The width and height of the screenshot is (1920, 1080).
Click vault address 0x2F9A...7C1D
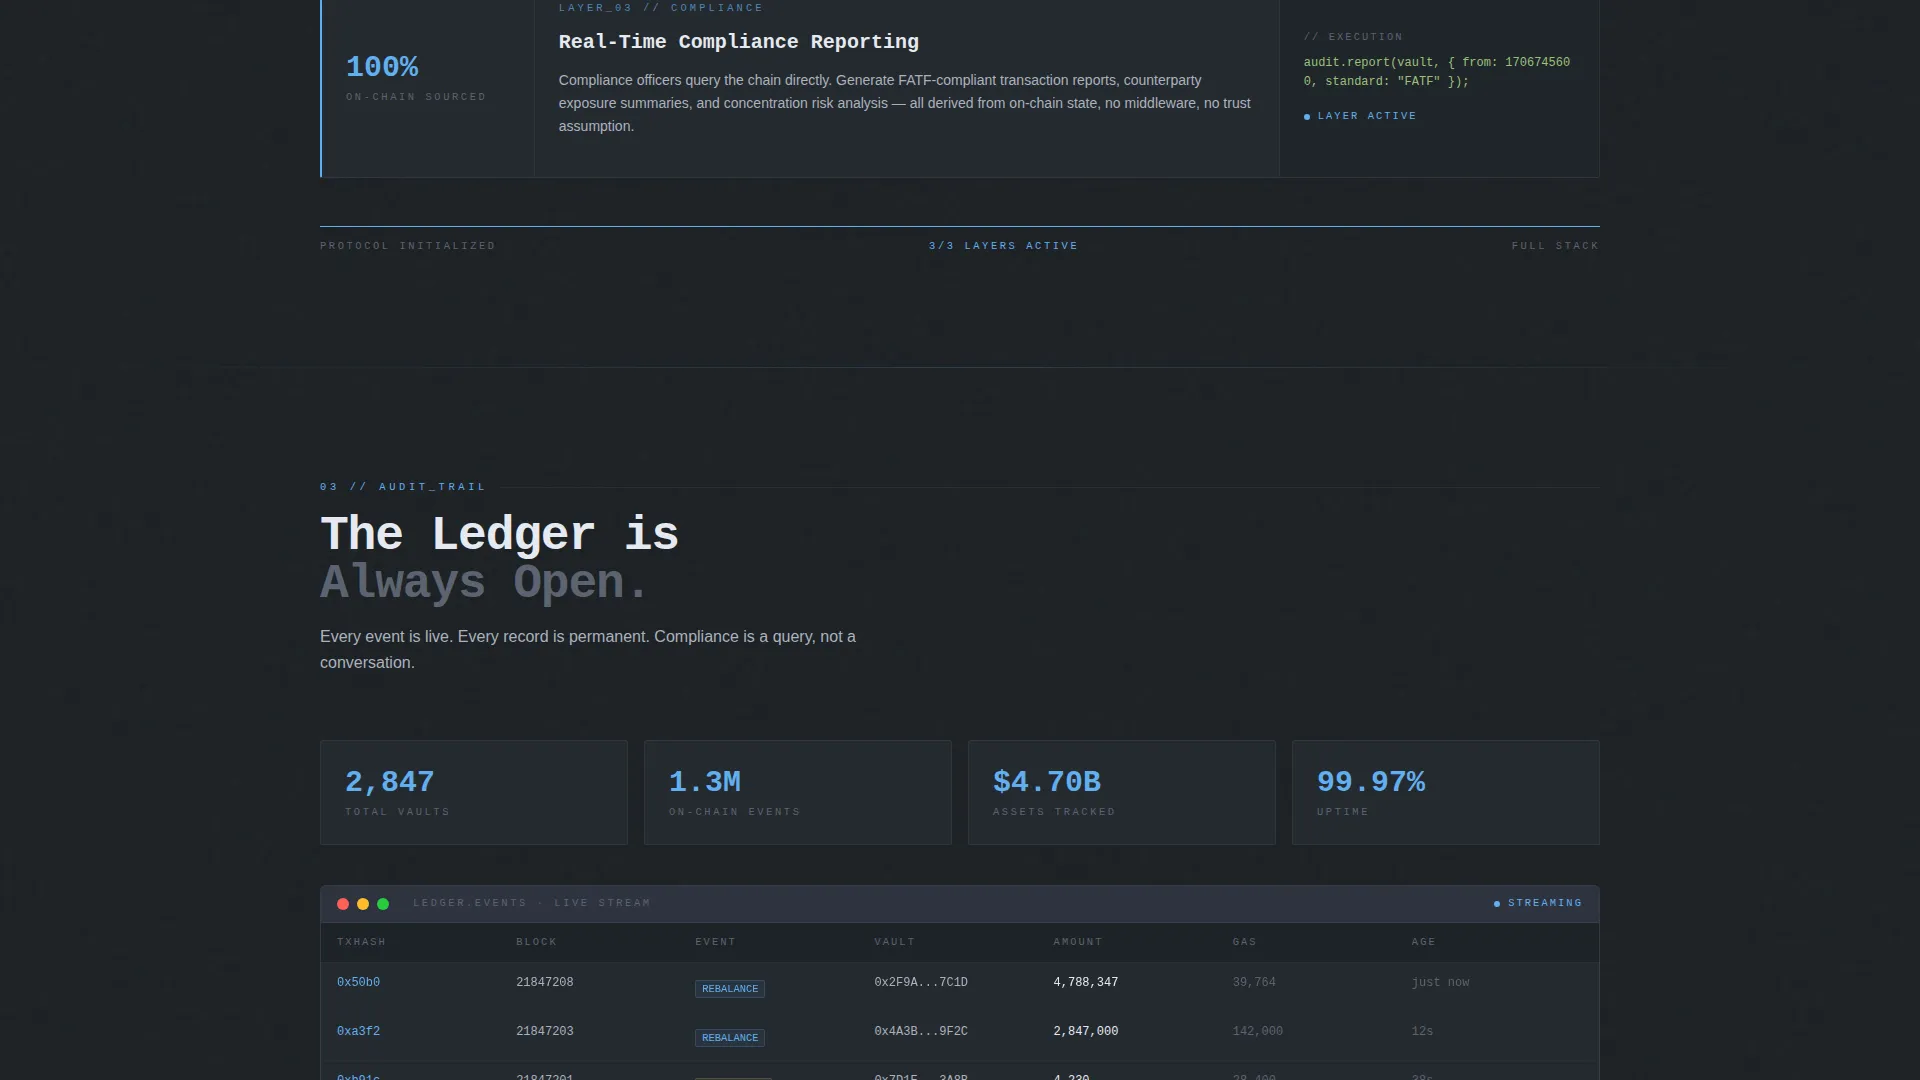pyautogui.click(x=921, y=982)
